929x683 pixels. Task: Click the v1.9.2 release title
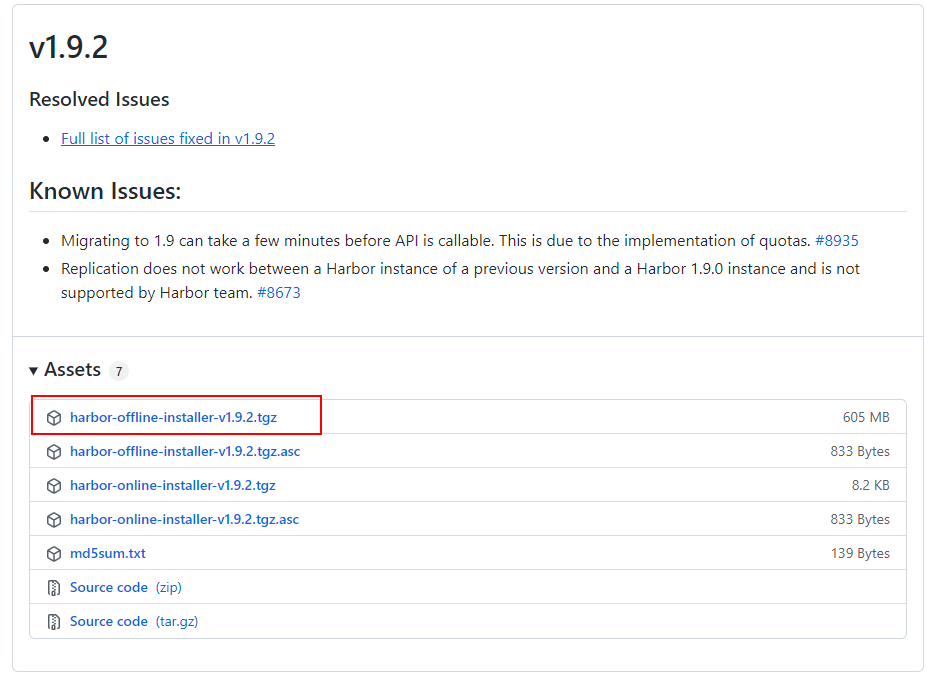pos(69,47)
